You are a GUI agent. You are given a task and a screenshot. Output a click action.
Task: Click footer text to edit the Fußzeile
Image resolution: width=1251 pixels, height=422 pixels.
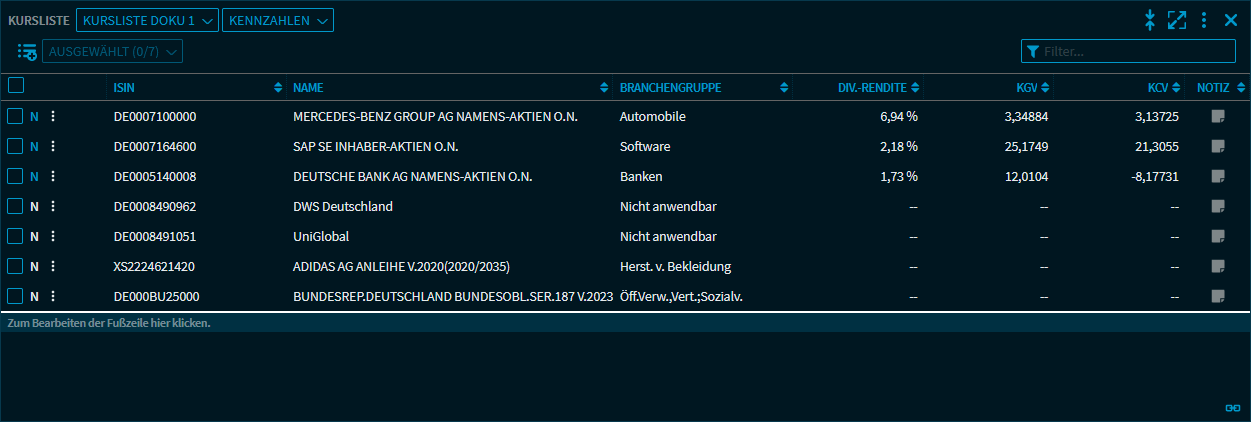click(109, 324)
